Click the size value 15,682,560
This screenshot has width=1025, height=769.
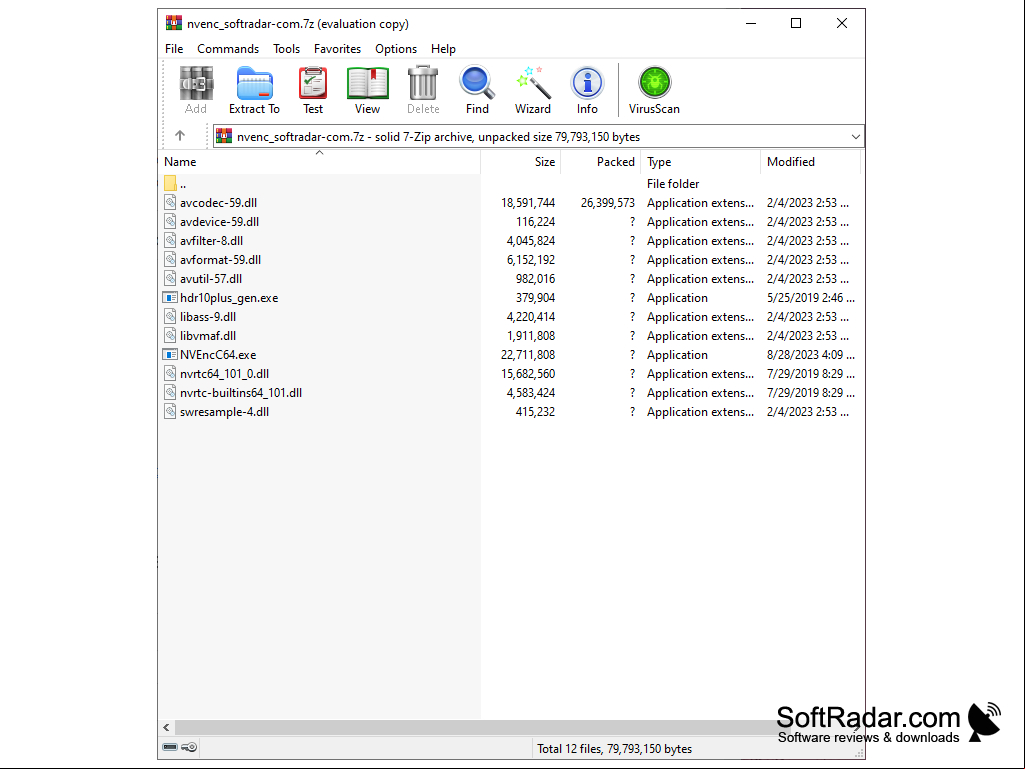528,373
